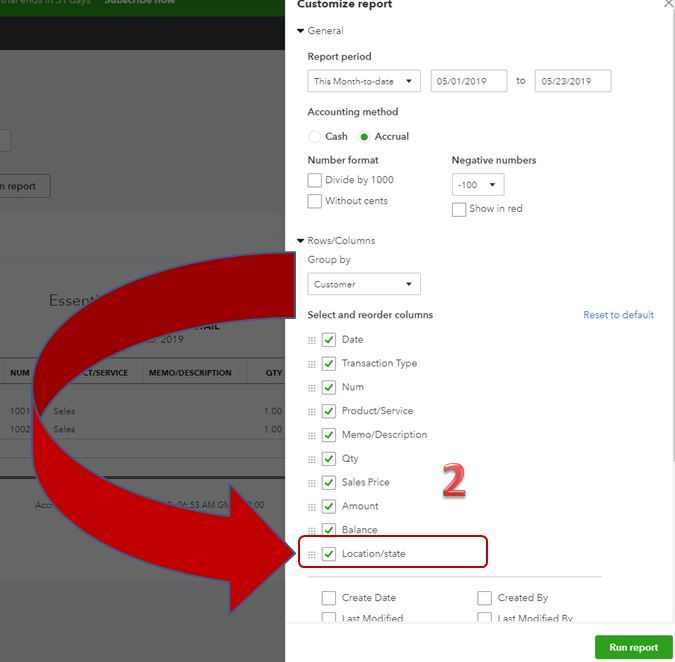
Task: Grab the drag handle beside Qty
Action: click(312, 460)
